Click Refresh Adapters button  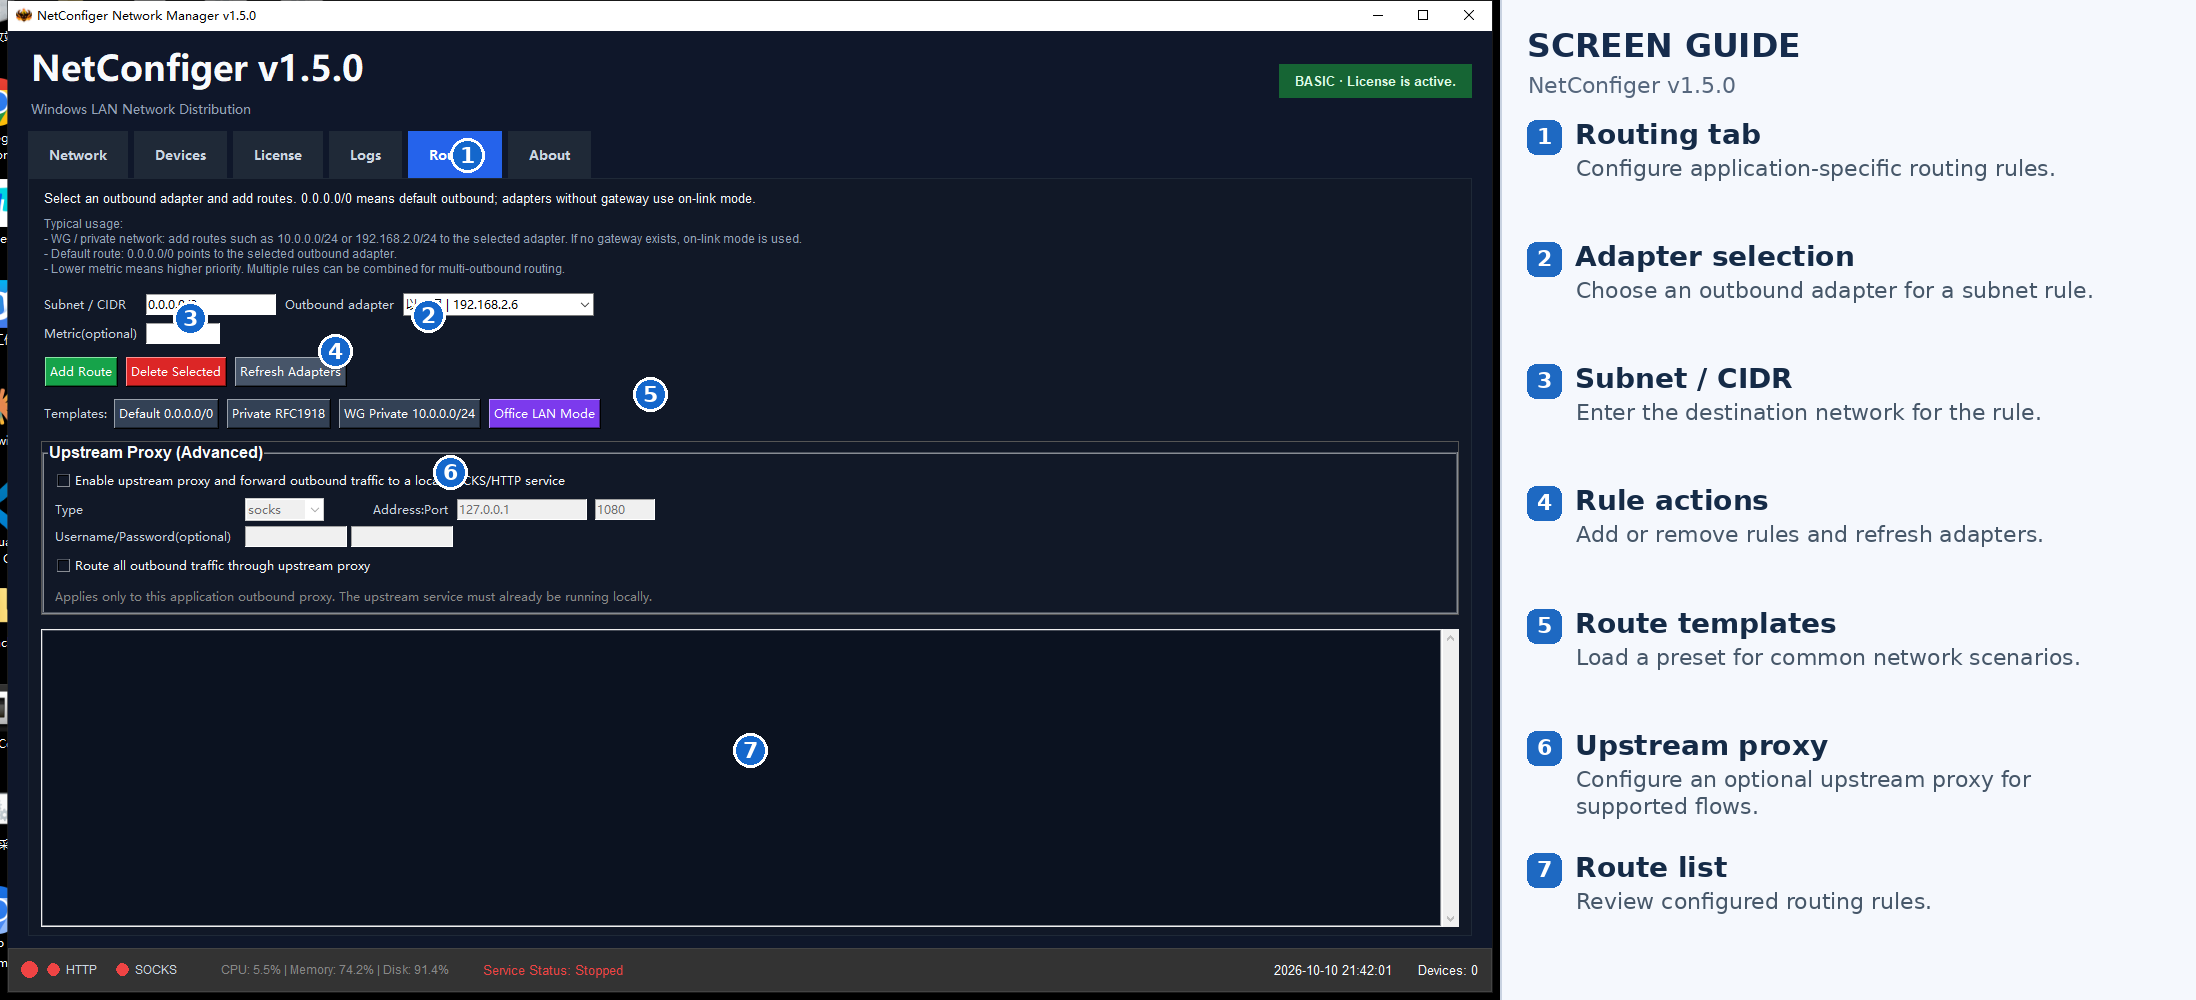click(290, 372)
